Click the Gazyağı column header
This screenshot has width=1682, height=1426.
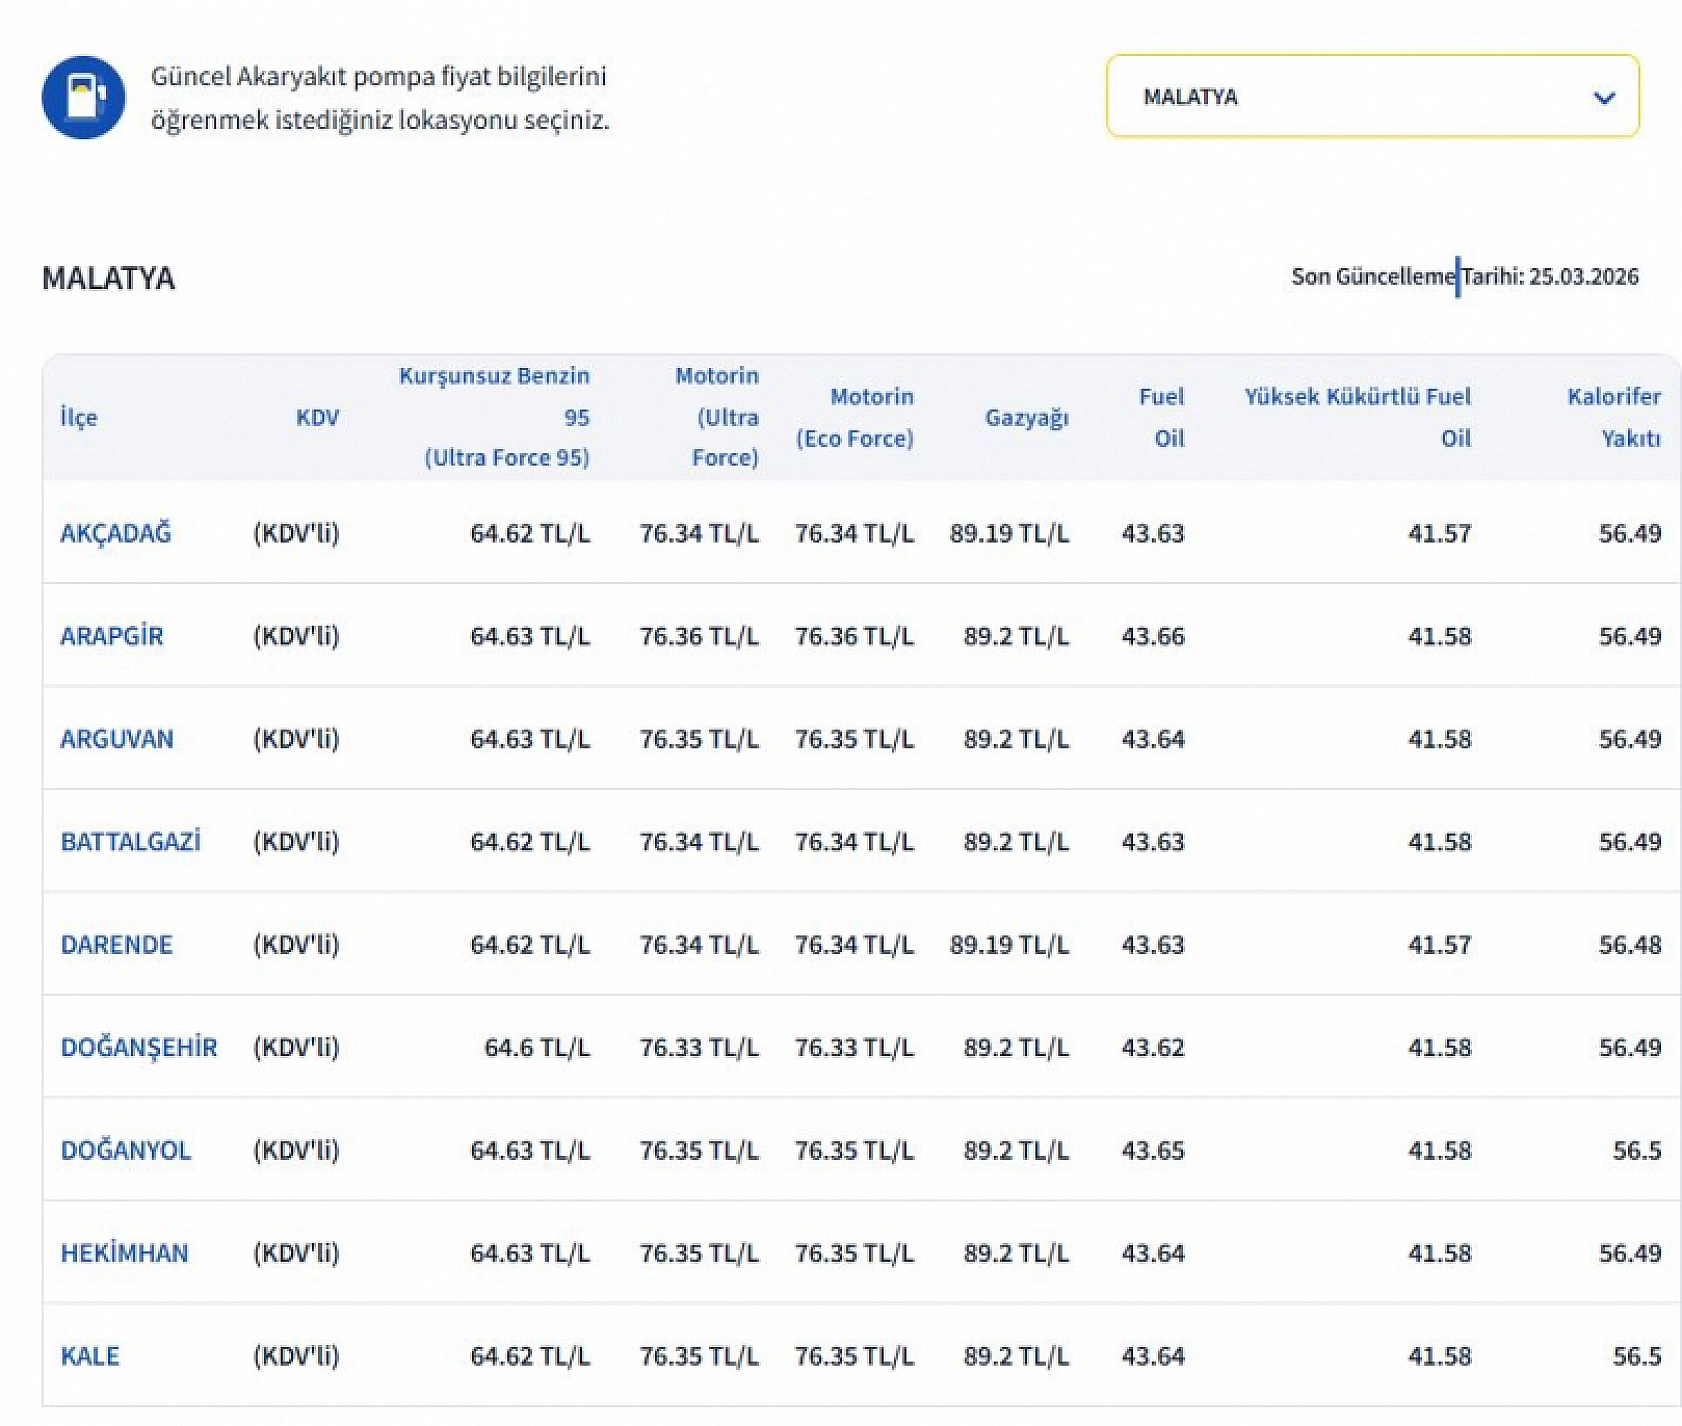pyautogui.click(x=1027, y=417)
